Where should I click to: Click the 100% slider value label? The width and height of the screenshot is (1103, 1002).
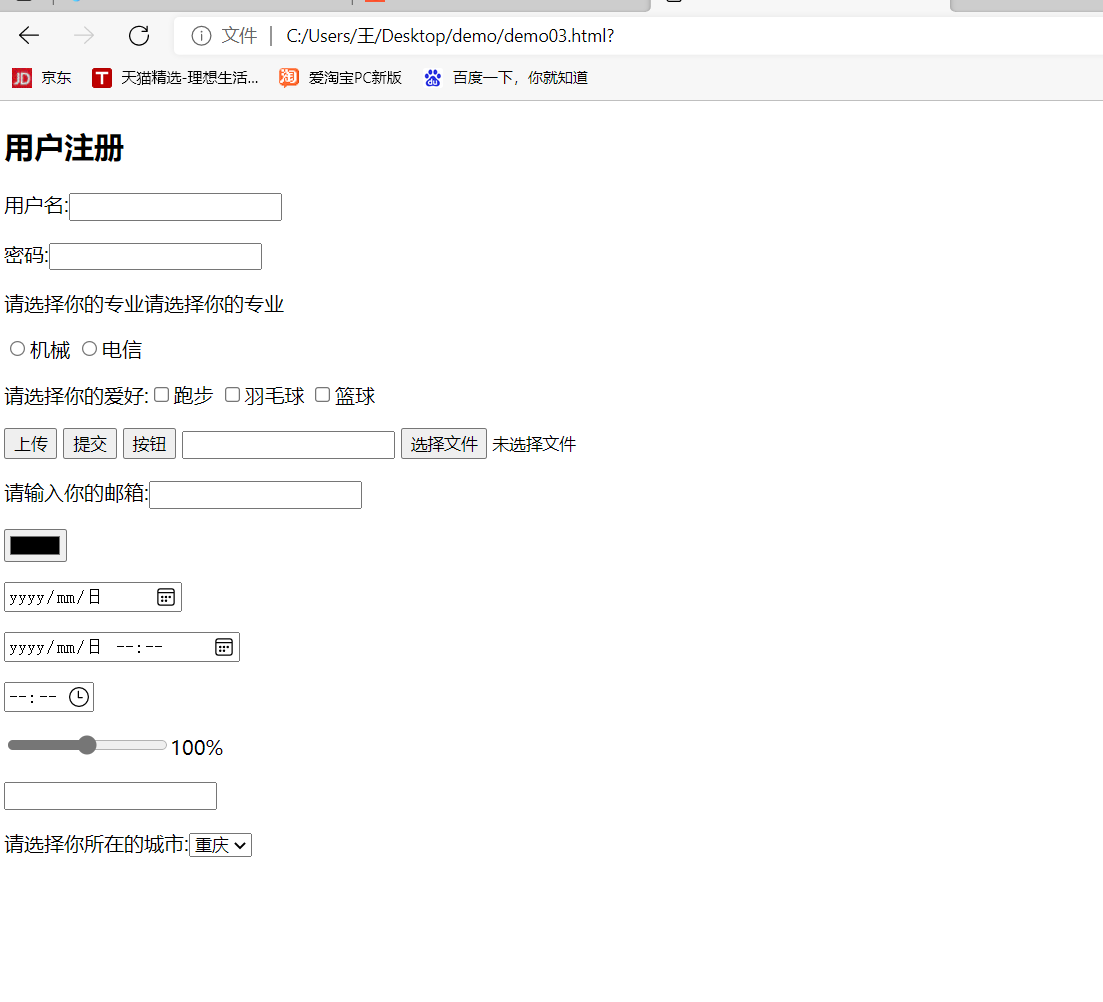197,748
